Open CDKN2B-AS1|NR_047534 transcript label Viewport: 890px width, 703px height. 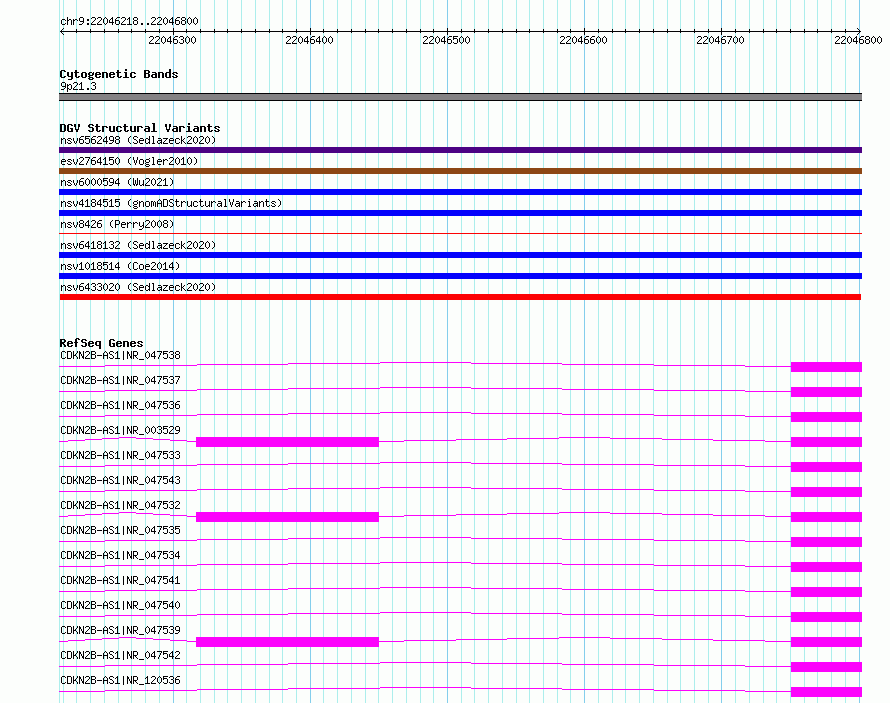pyautogui.click(x=120, y=555)
